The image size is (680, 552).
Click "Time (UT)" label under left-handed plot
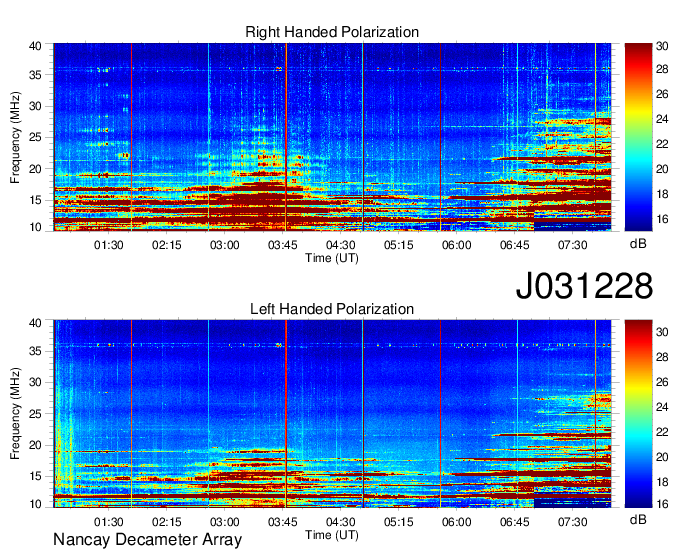332,535
